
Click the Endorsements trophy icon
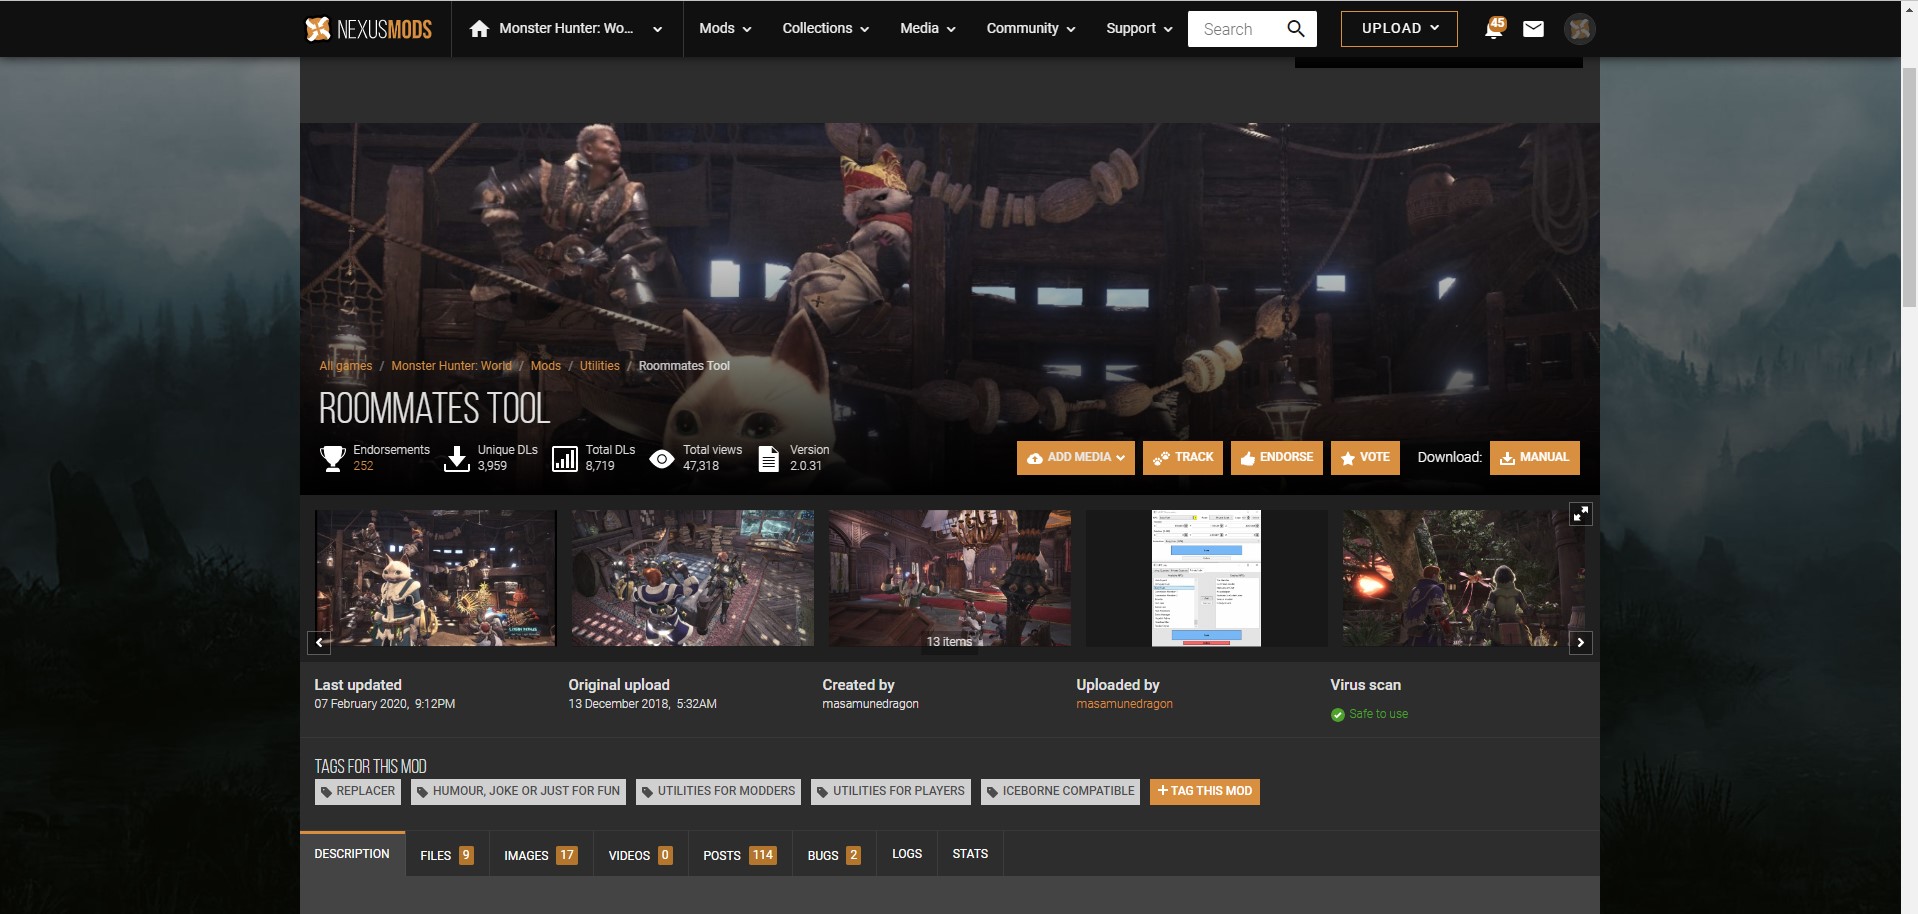(333, 458)
